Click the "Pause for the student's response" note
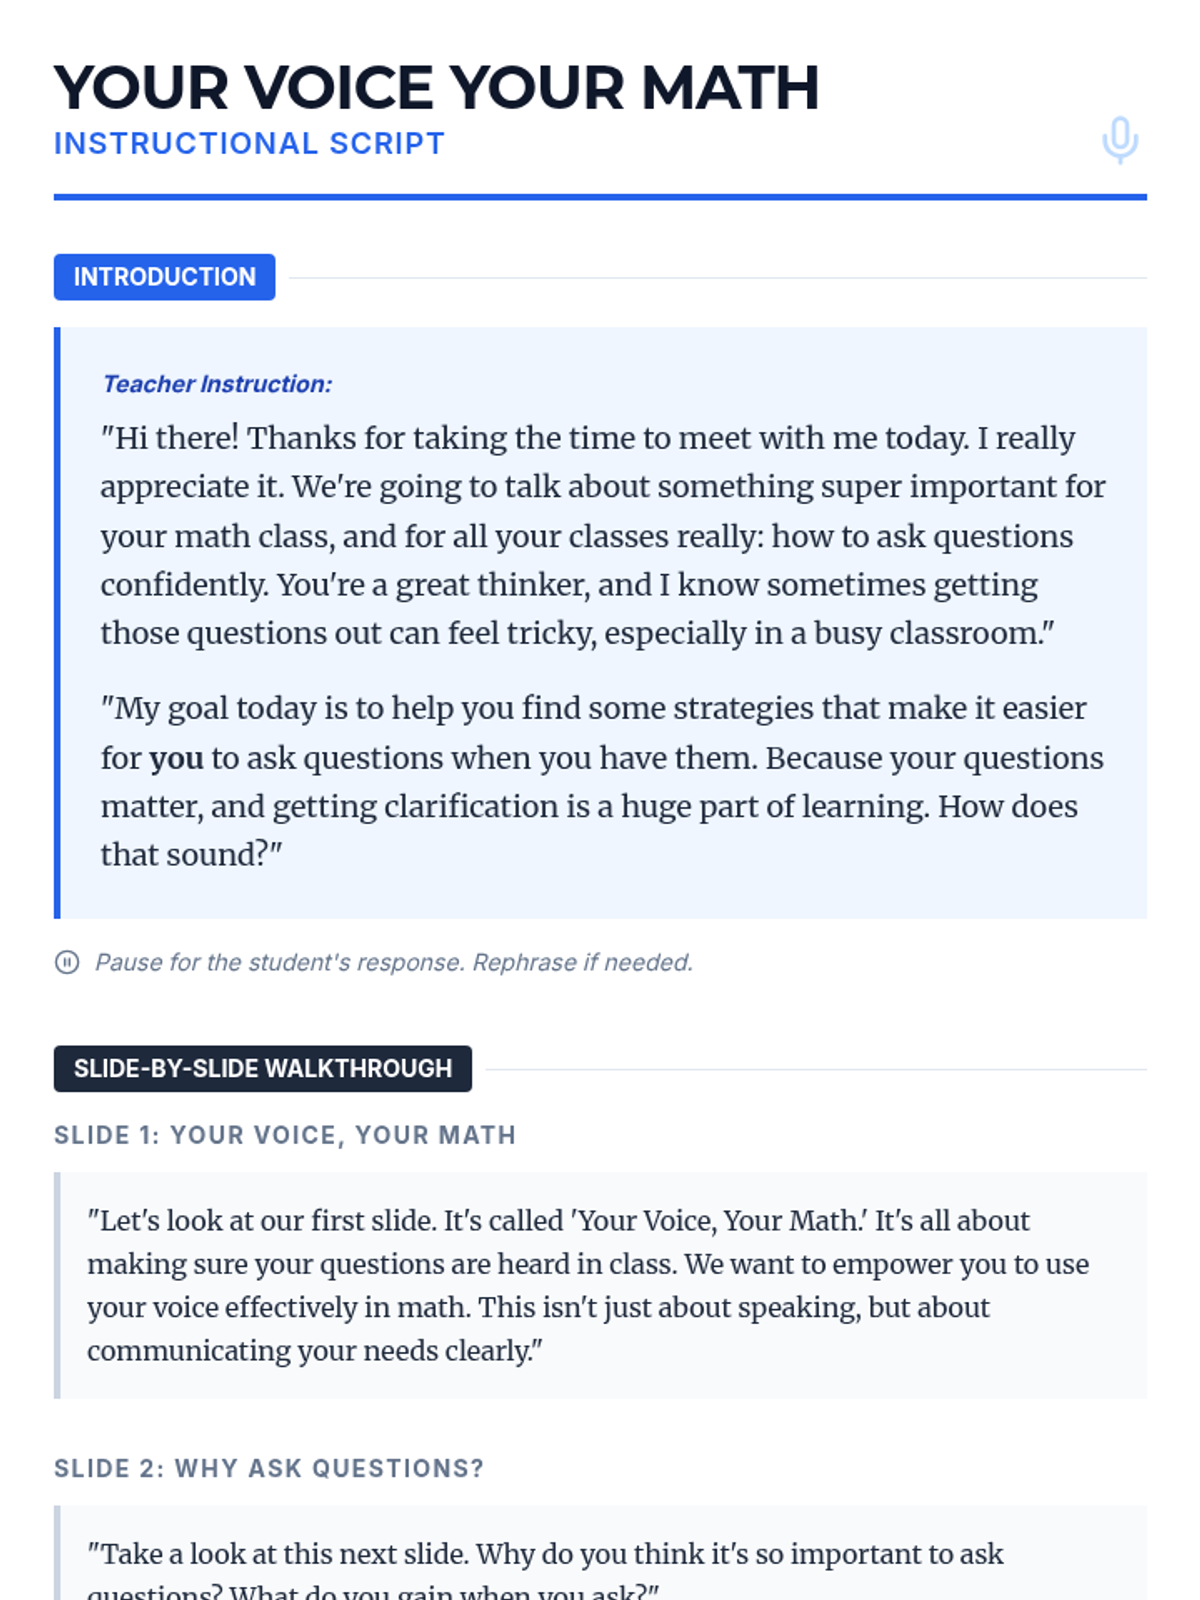The image size is (1200, 1600). click(393, 962)
